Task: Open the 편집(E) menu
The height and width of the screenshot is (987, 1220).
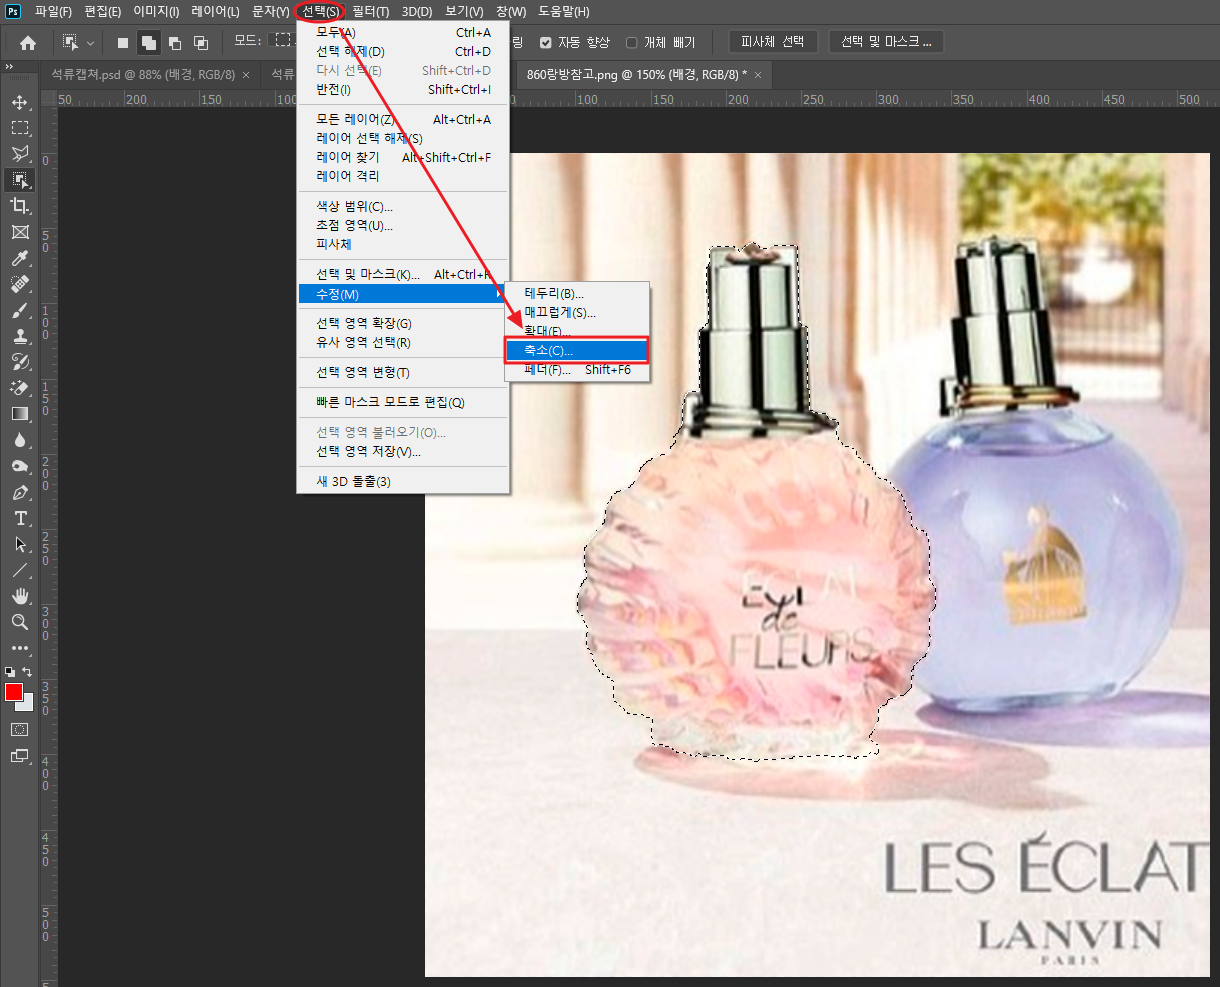Action: click(x=103, y=12)
